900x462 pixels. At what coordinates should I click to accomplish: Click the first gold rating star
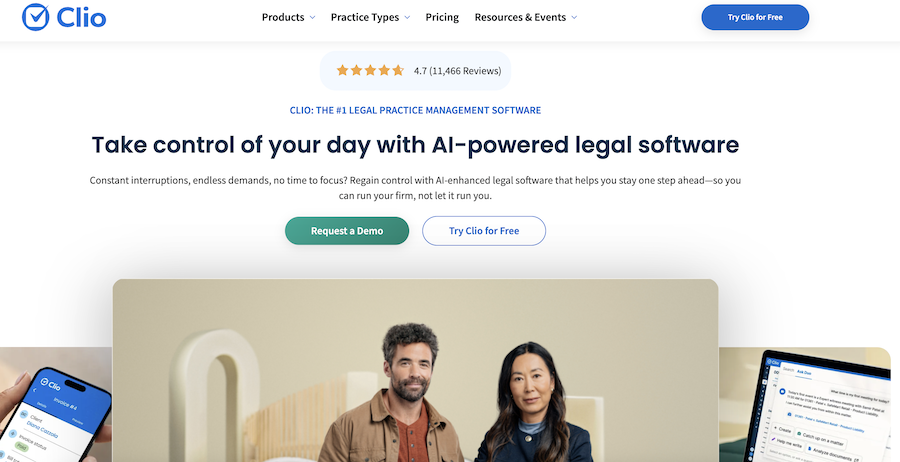coord(343,71)
